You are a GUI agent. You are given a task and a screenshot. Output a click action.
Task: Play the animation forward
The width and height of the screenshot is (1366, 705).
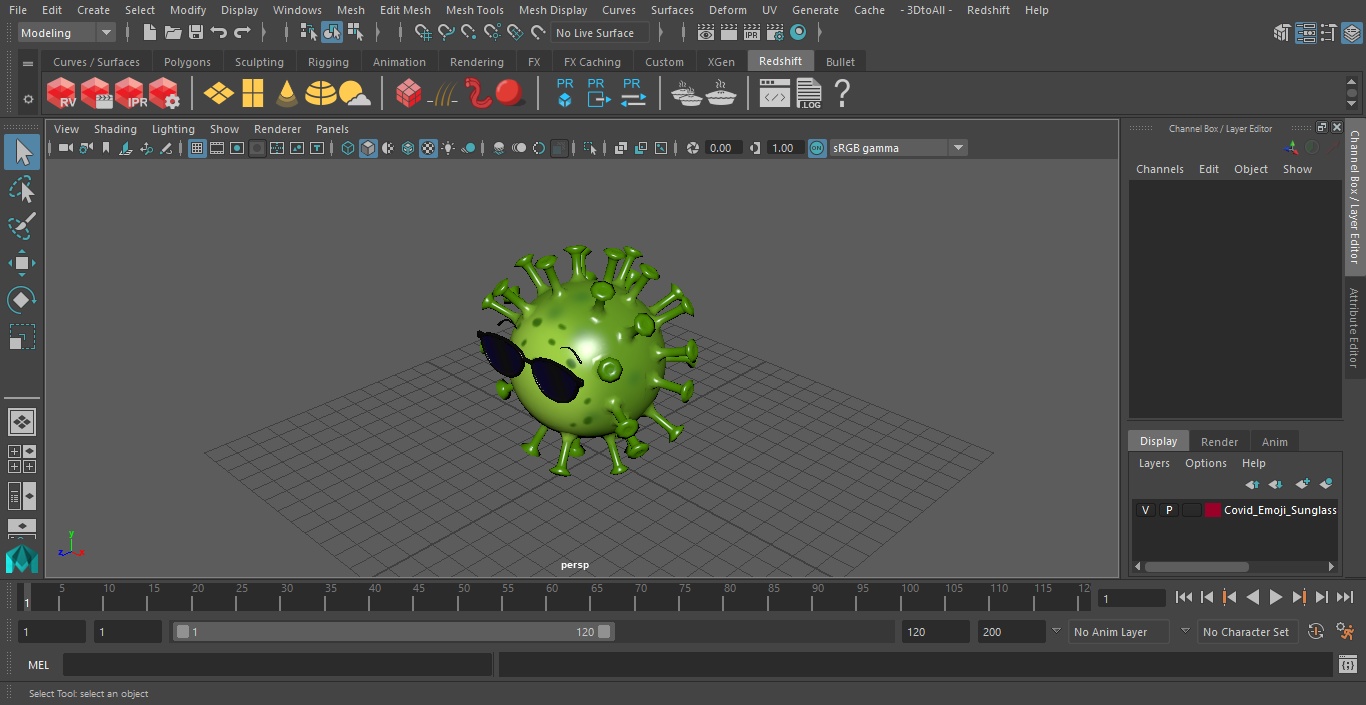tap(1276, 597)
